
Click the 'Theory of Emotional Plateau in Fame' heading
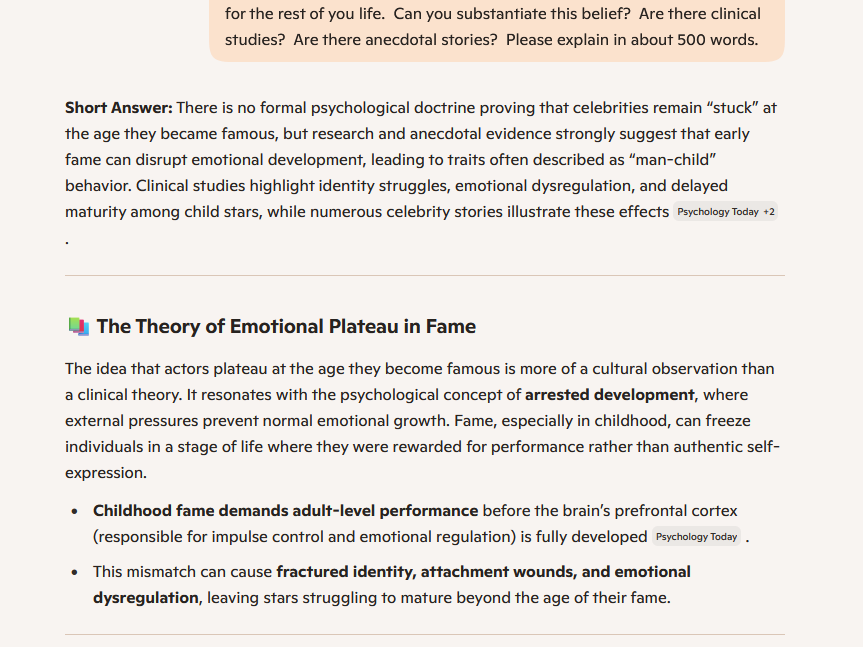pos(286,327)
